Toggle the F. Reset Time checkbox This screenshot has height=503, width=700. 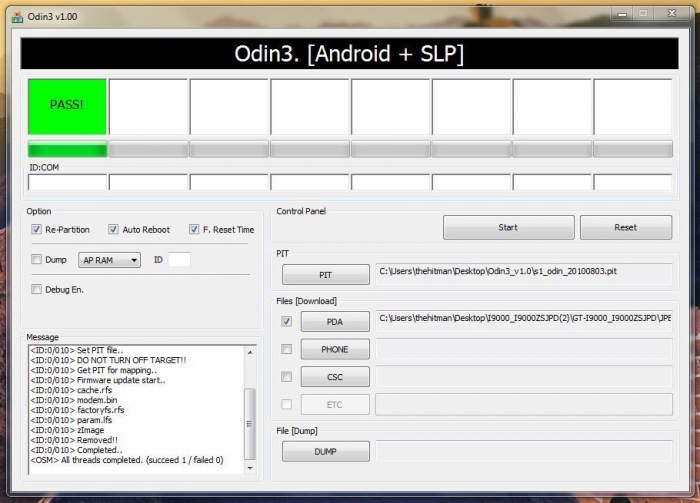194,229
